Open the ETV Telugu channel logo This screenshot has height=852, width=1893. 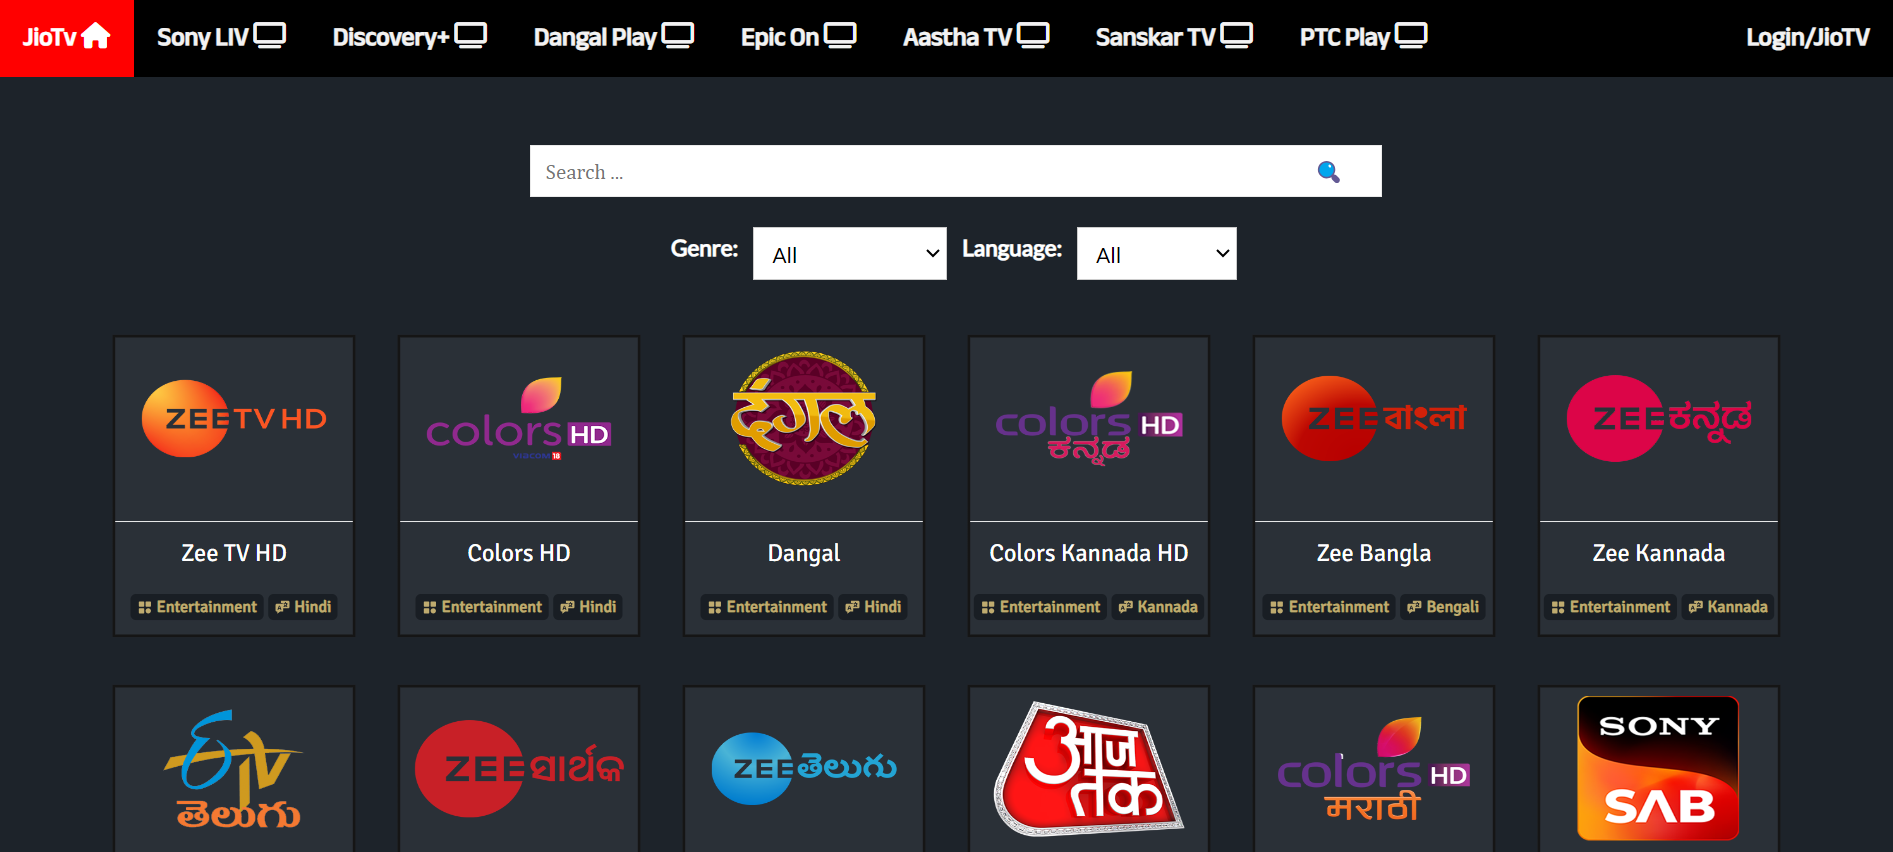[234, 770]
